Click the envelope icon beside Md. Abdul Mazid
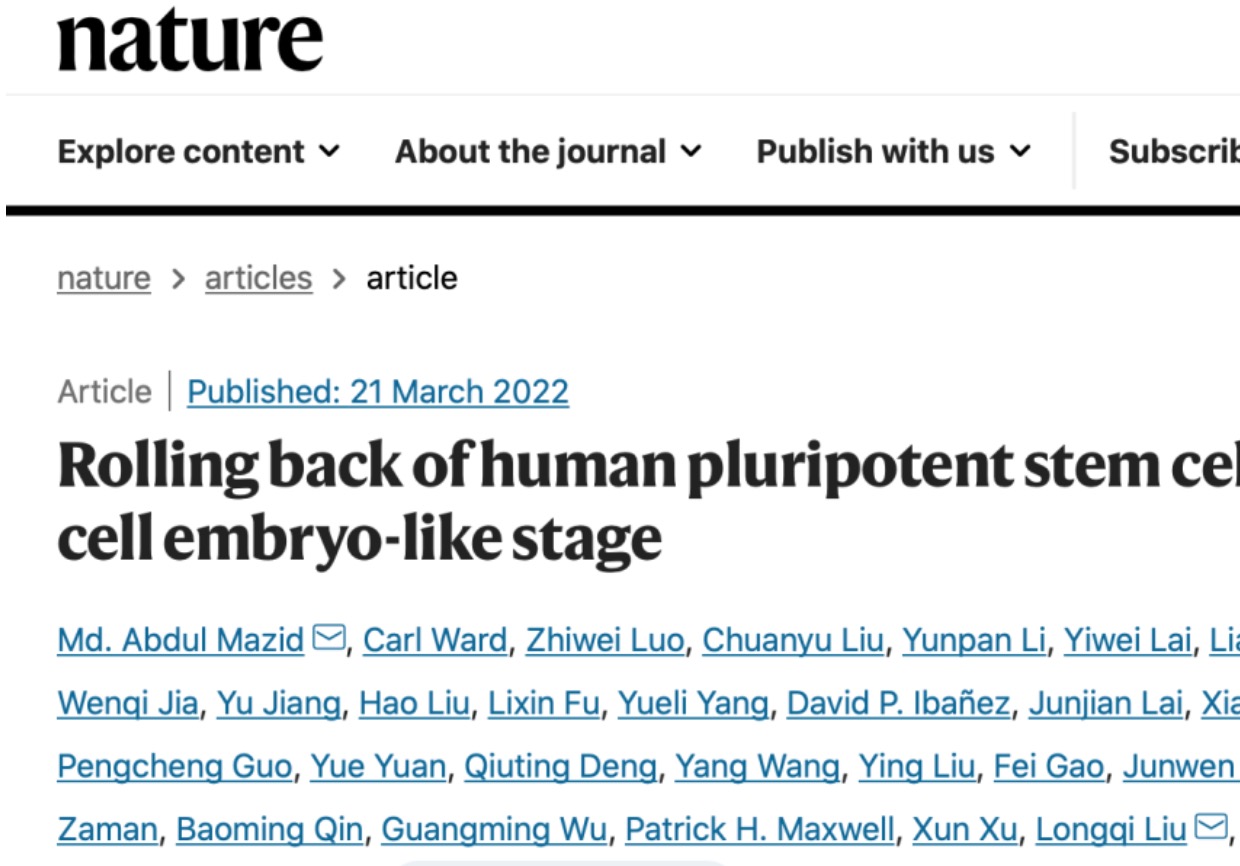The width and height of the screenshot is (1240, 866). 329,637
